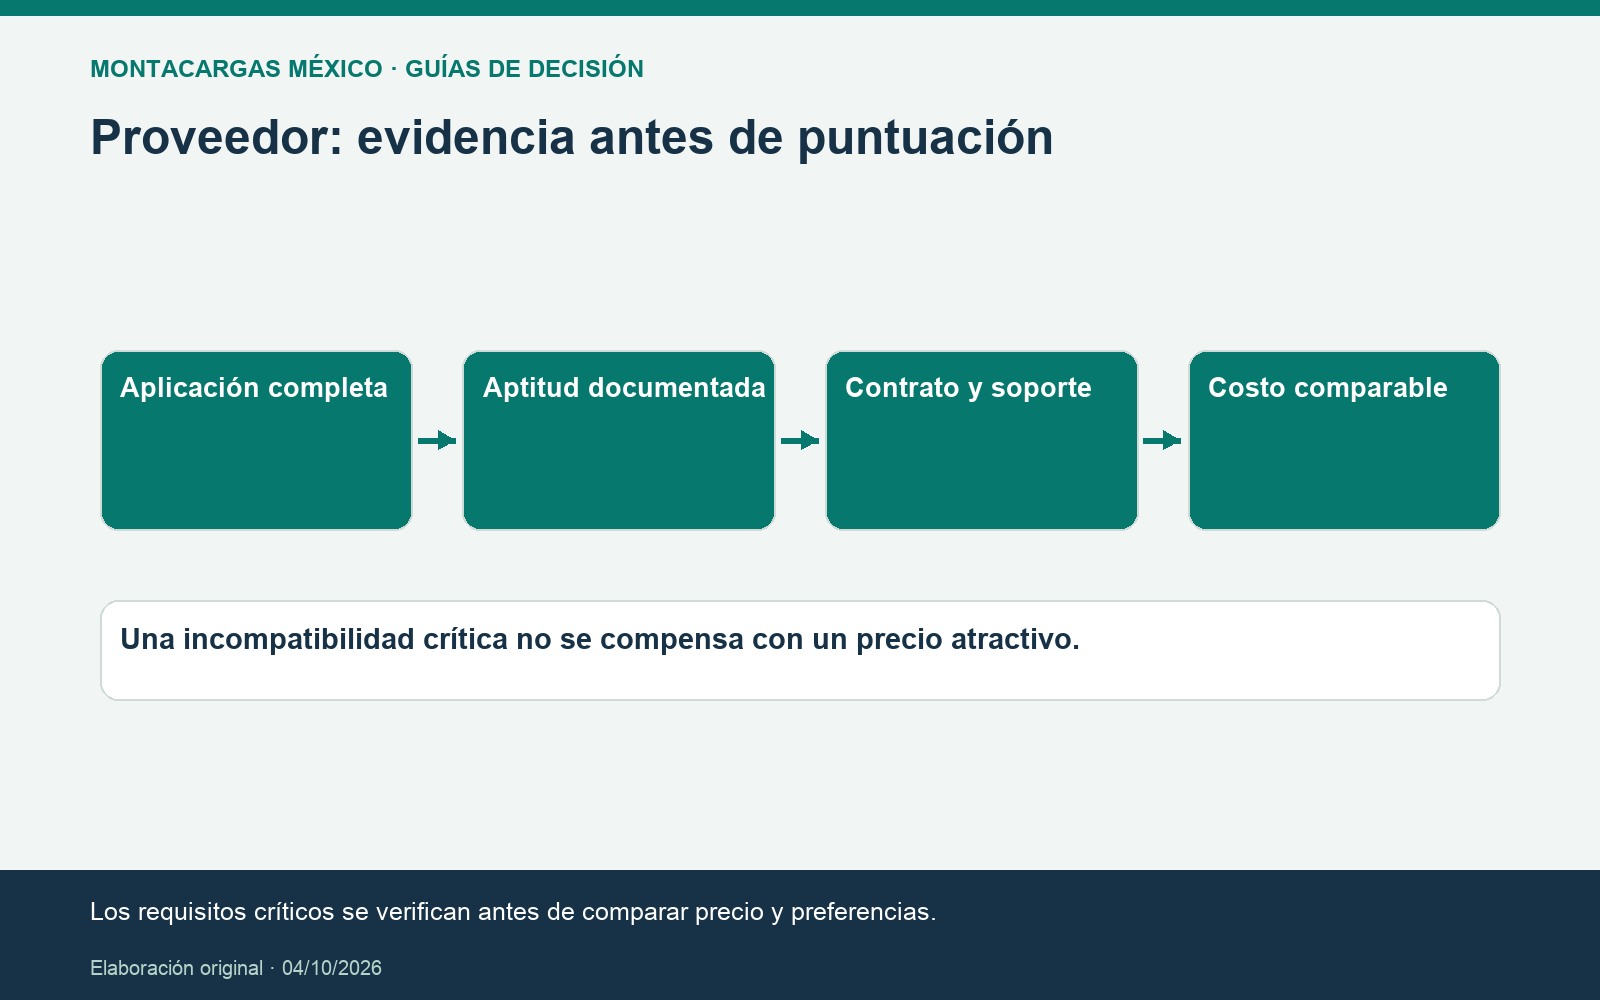Click the 'Costo comparable' step card

1344,440
